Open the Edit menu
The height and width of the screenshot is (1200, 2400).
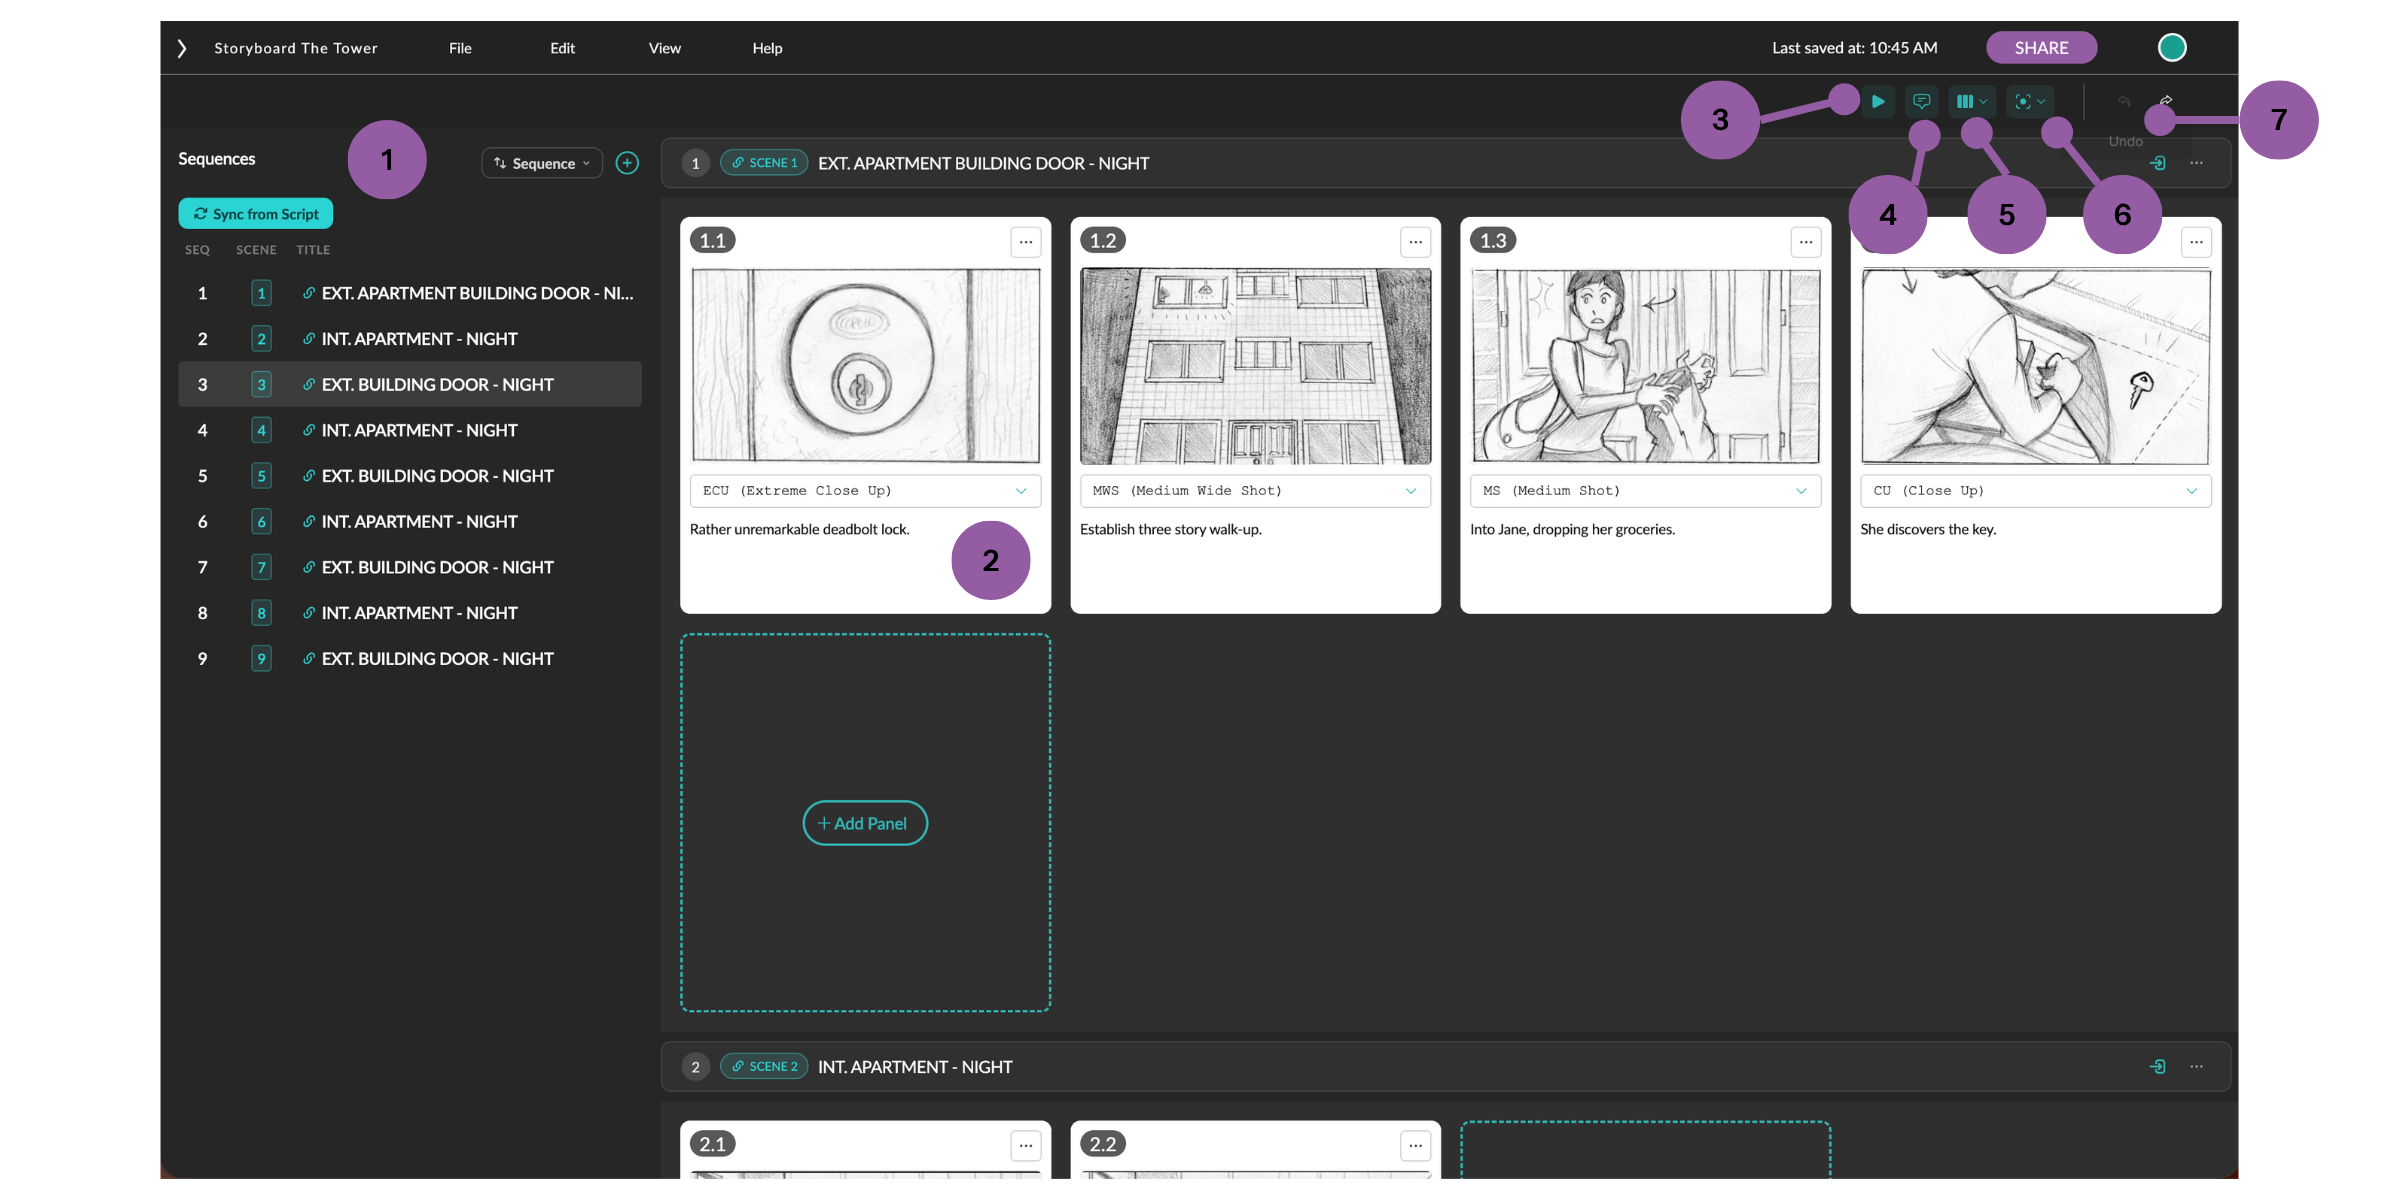point(562,48)
